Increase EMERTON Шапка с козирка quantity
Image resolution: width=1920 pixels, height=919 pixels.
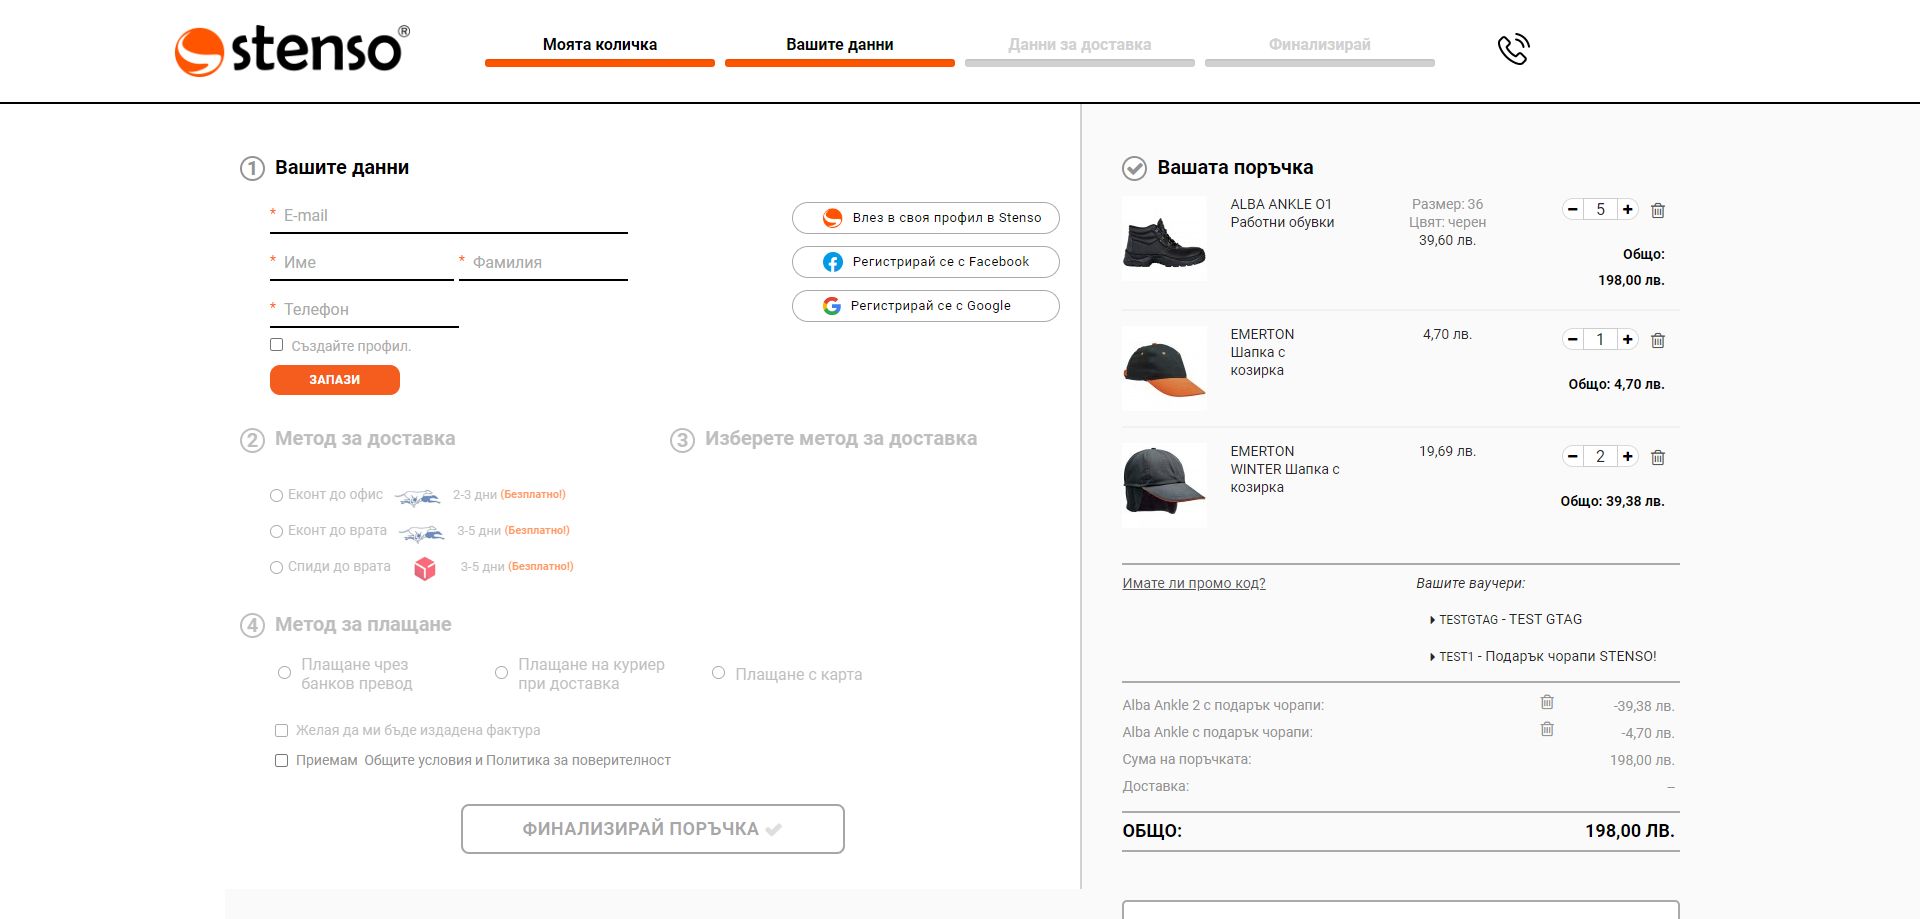coord(1628,339)
